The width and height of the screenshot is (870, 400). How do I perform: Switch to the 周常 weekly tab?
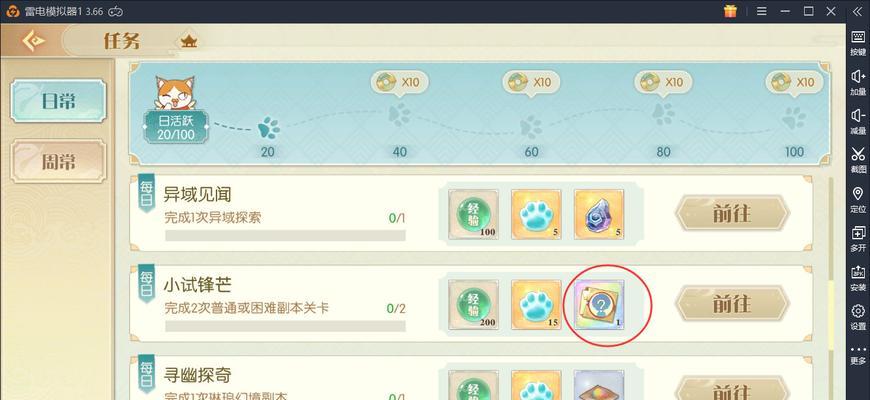pos(58,161)
